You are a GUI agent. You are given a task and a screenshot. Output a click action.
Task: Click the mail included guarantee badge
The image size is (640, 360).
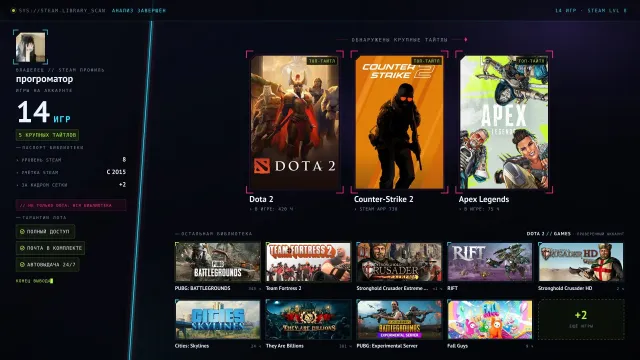pos(51,248)
